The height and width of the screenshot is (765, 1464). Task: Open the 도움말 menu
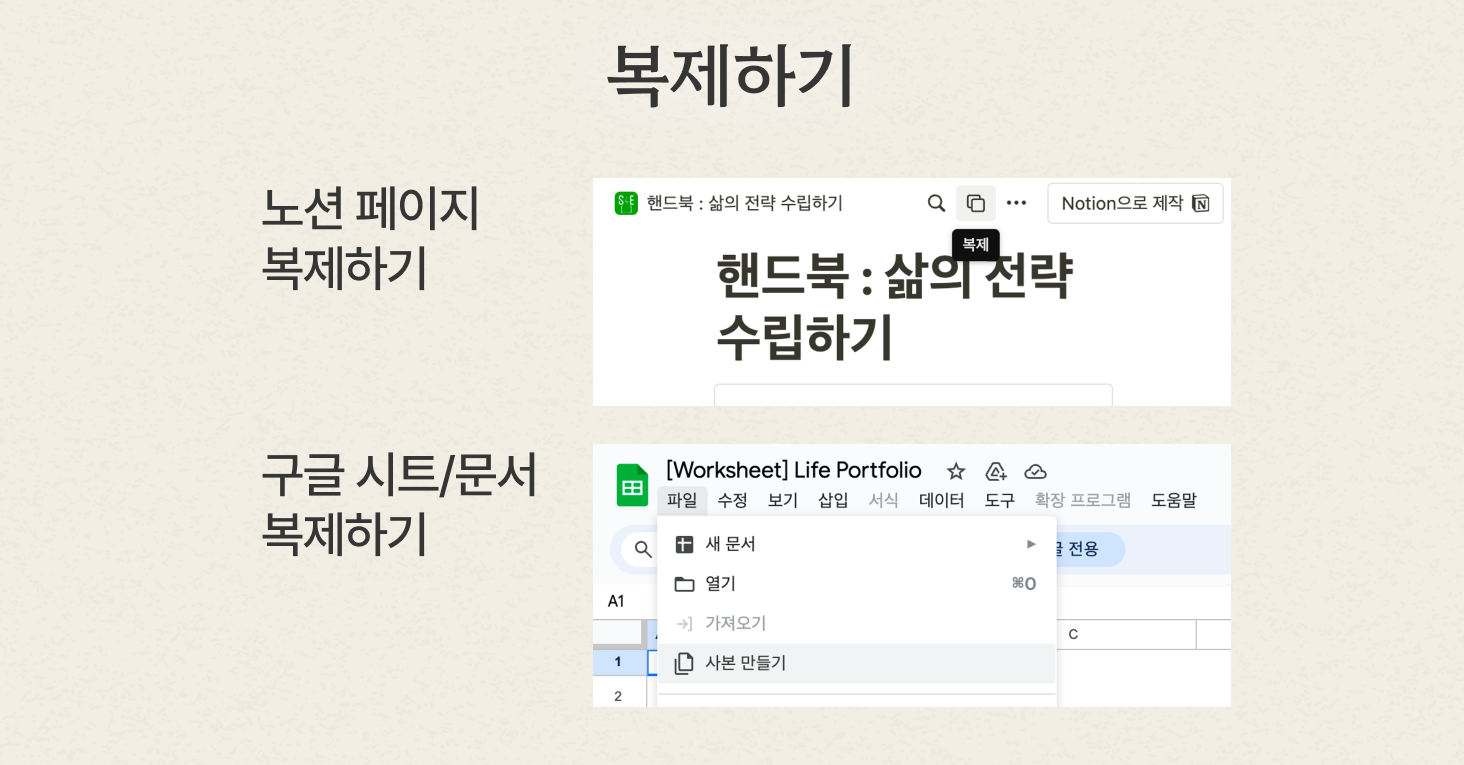(x=1173, y=500)
